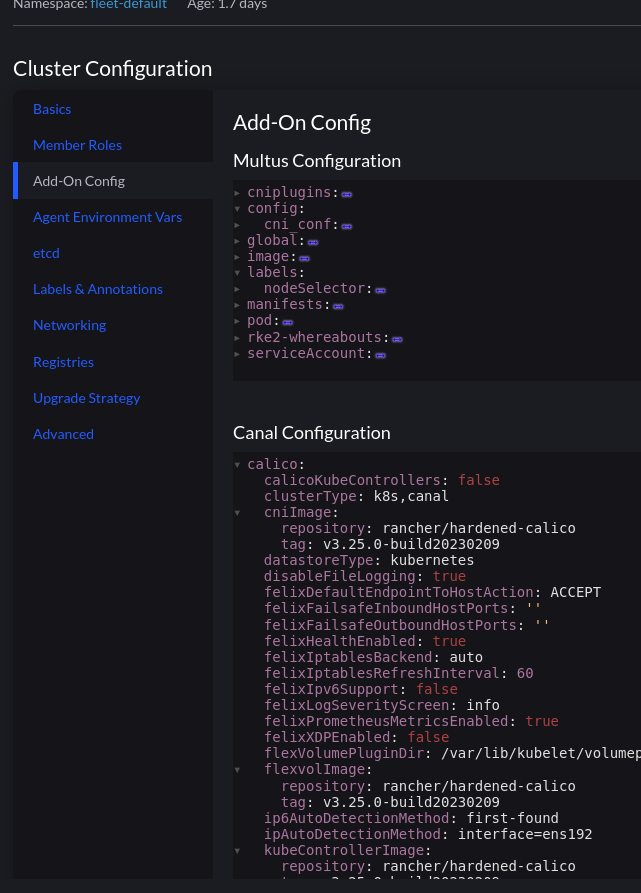
Task: Click the Canal Configuration heading
Action: click(x=312, y=433)
